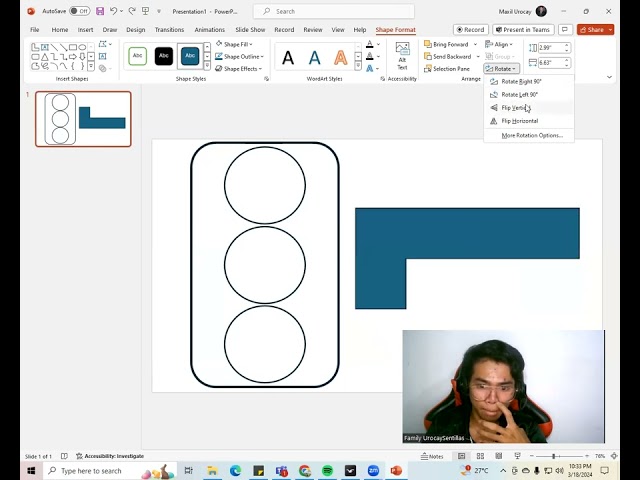Open the Selection Pane

447,69
